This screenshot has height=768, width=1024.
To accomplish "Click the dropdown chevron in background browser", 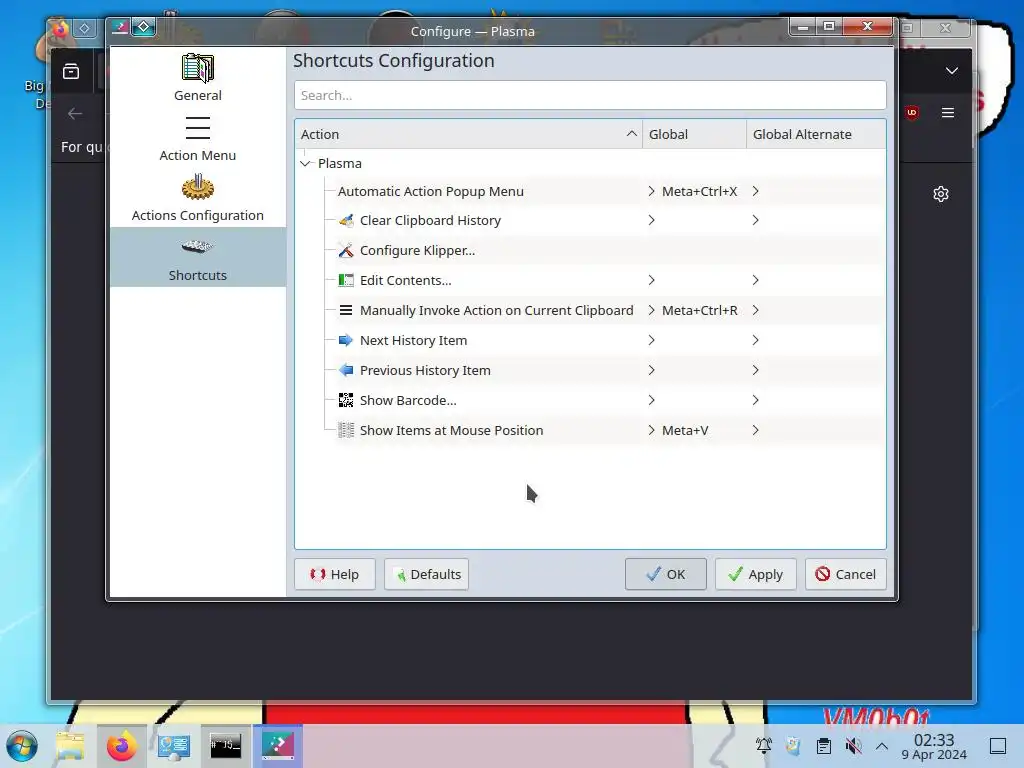I will [952, 71].
